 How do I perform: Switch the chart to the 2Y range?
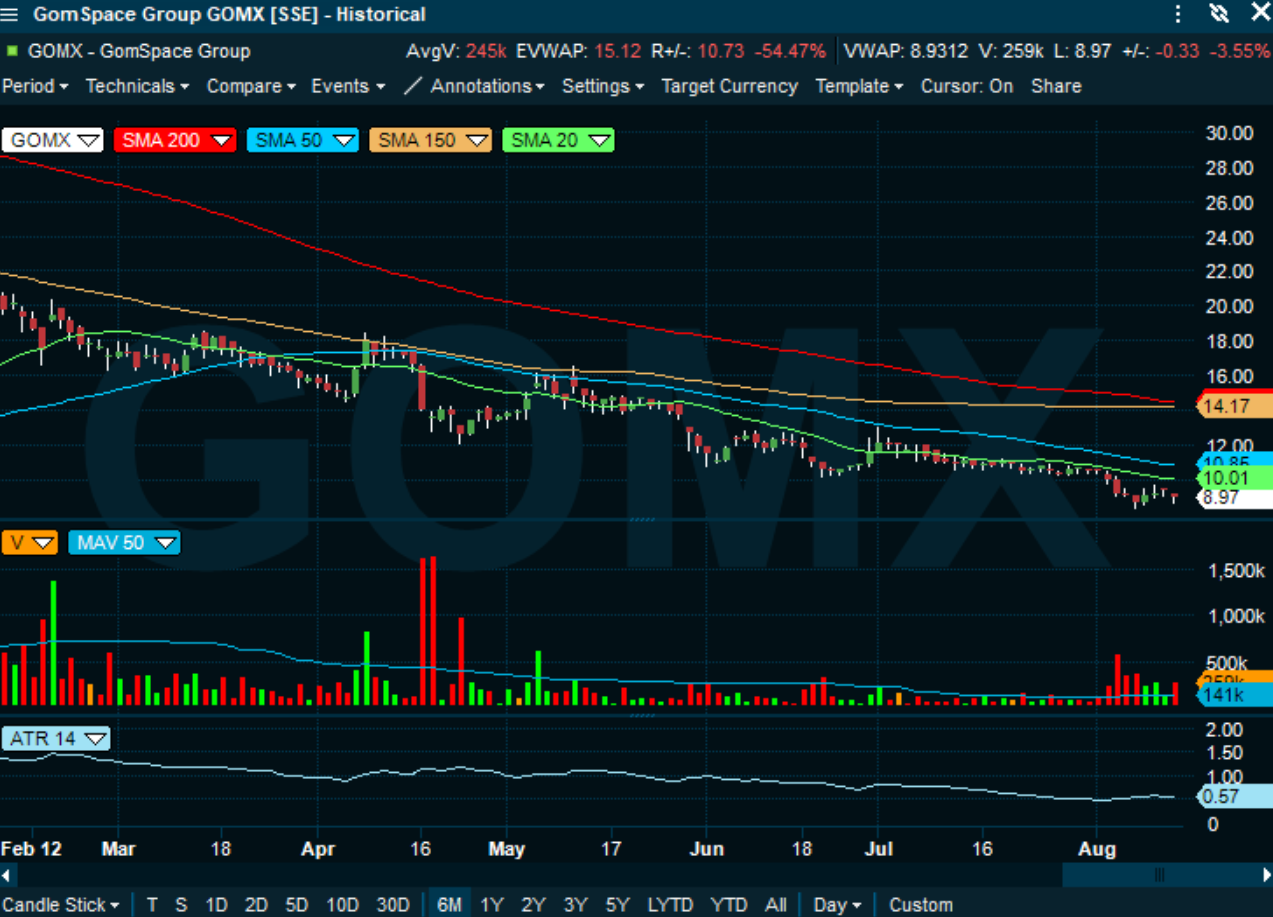pos(534,905)
